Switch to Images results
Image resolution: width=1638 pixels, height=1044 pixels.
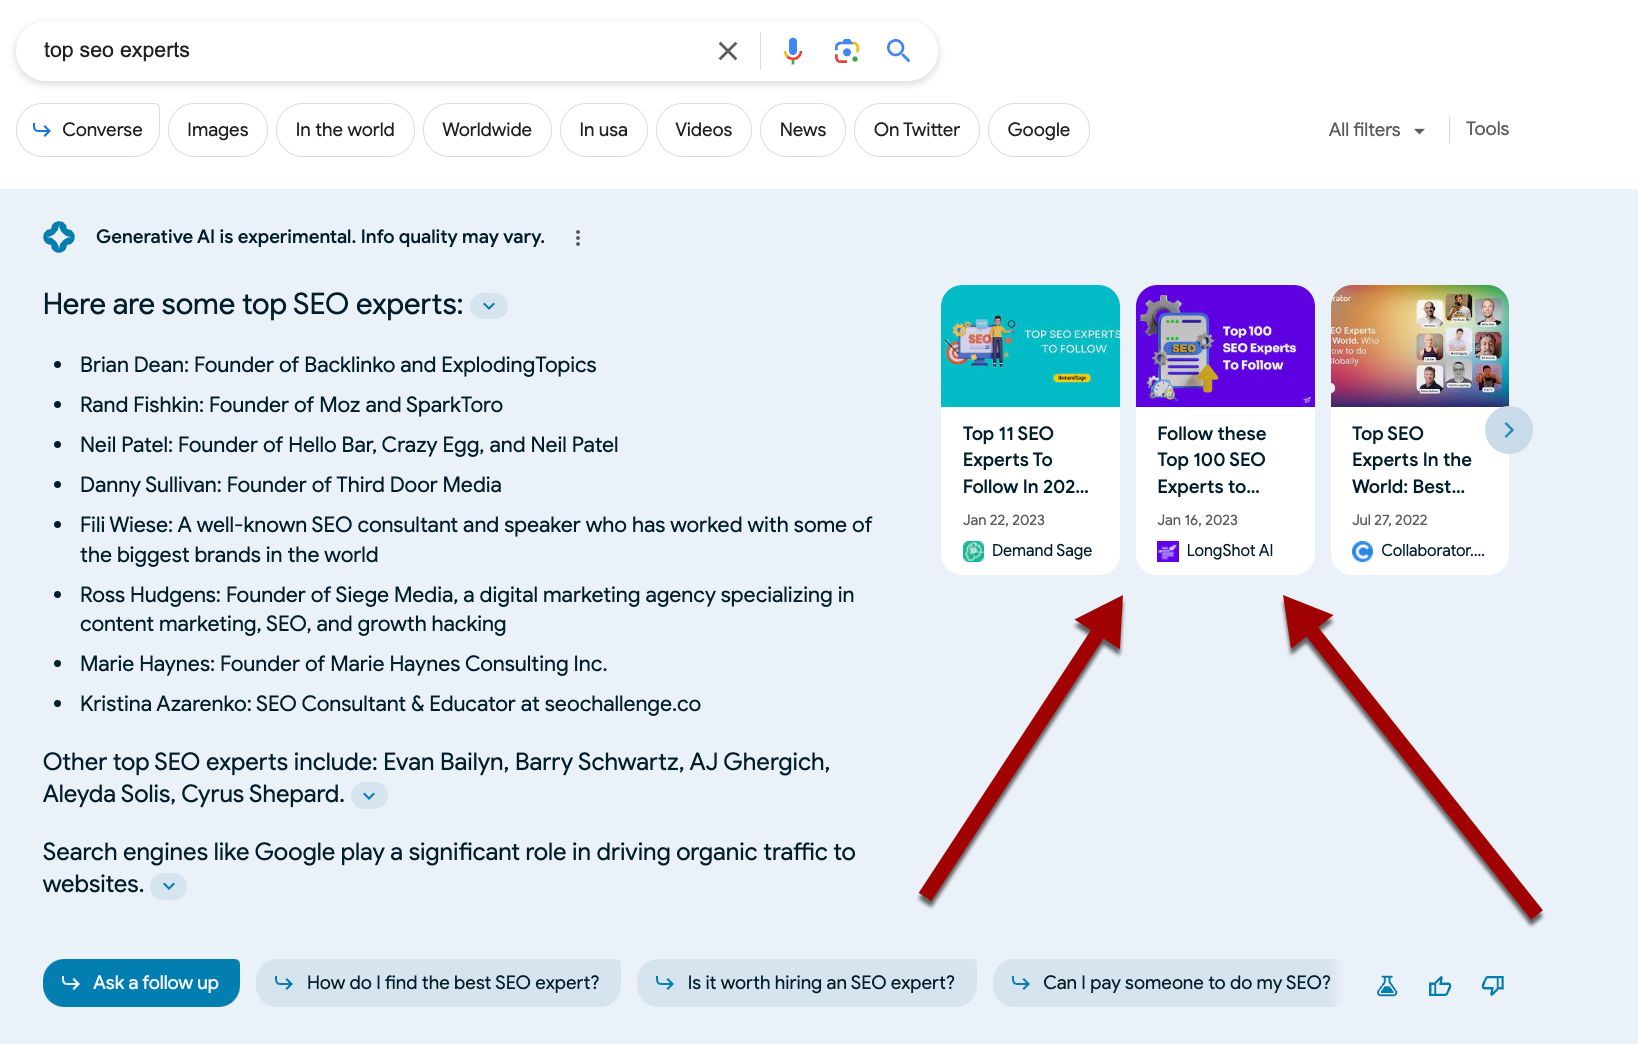[217, 130]
